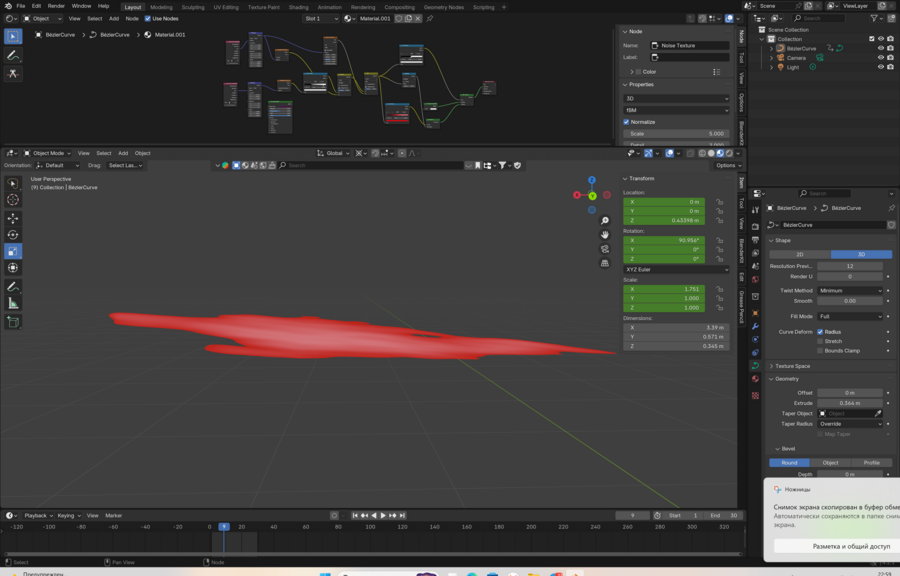Open the Slot 1 material dropdown
The image size is (900, 576).
click(x=321, y=18)
